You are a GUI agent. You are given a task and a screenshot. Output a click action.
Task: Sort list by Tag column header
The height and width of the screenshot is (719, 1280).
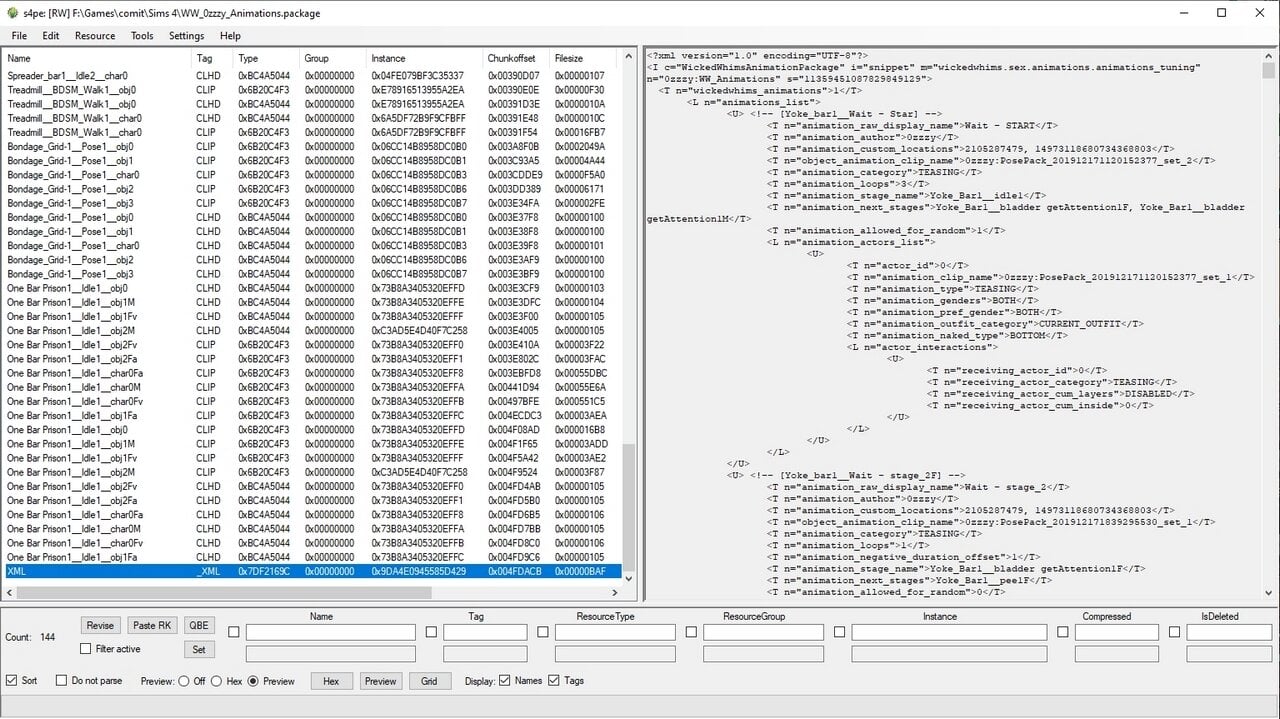pos(213,58)
